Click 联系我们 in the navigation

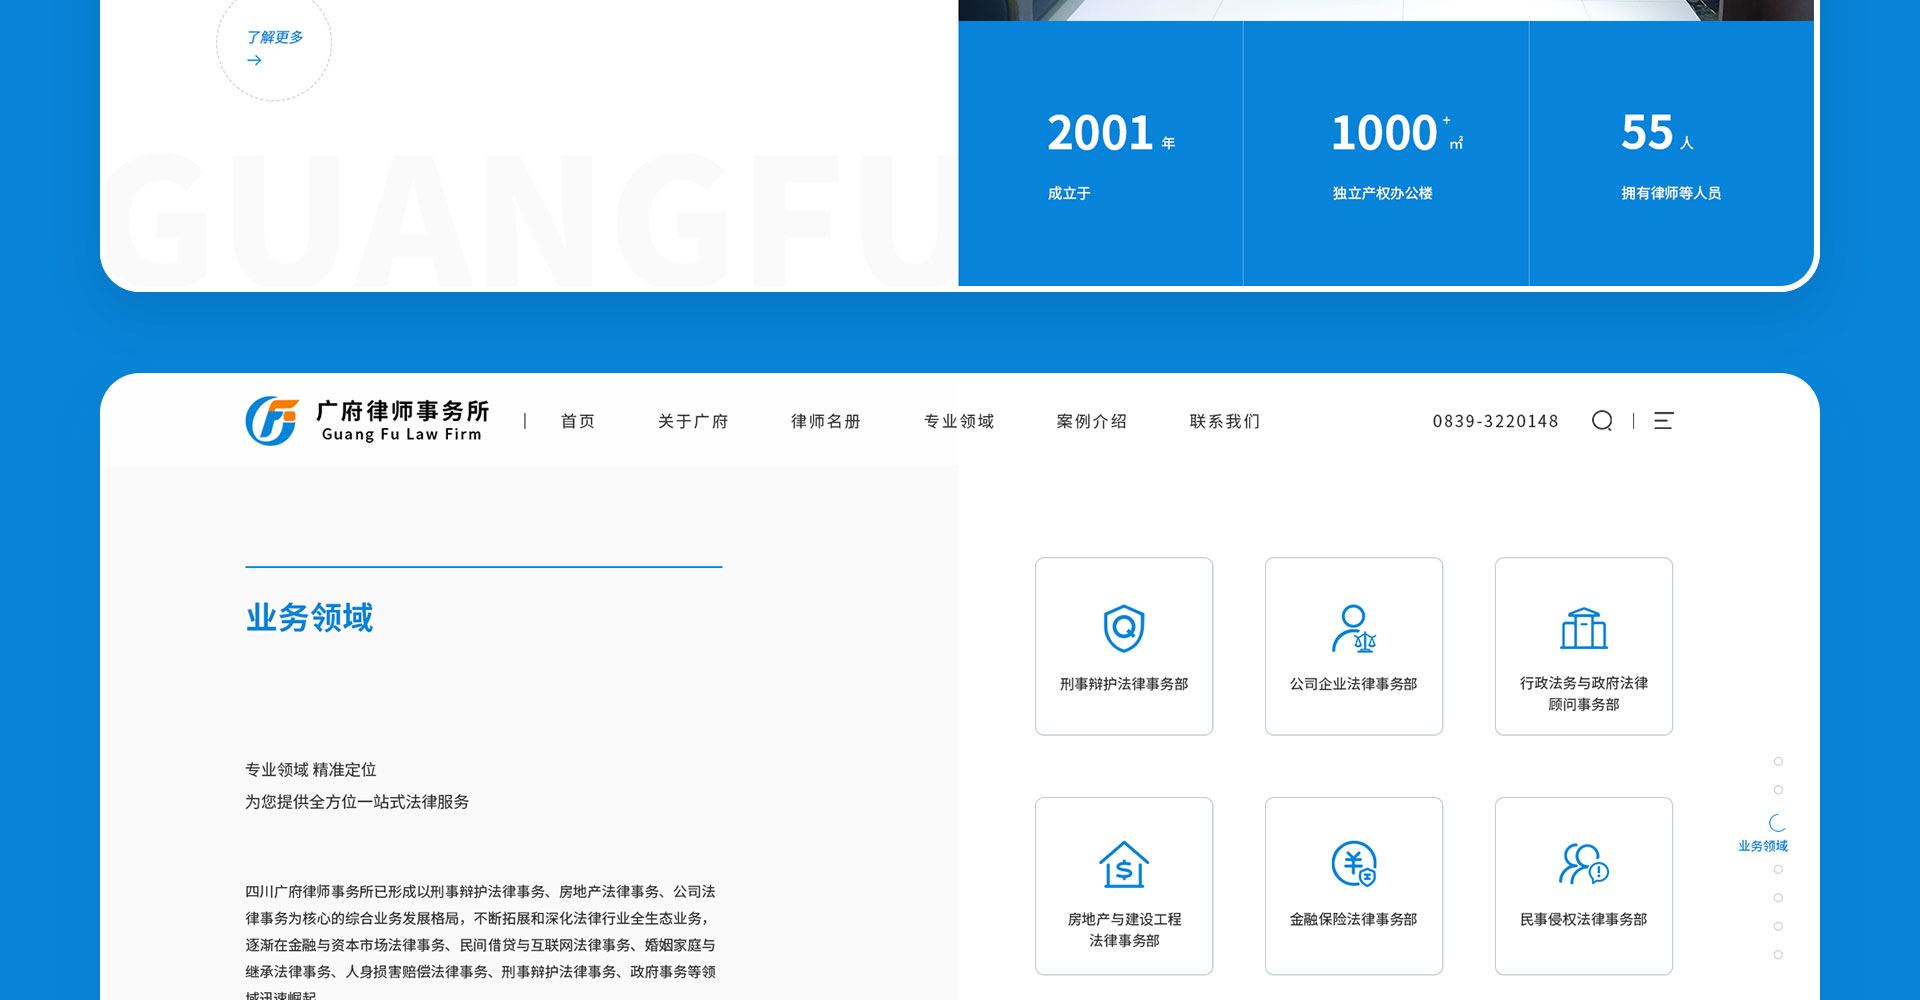tap(1225, 422)
